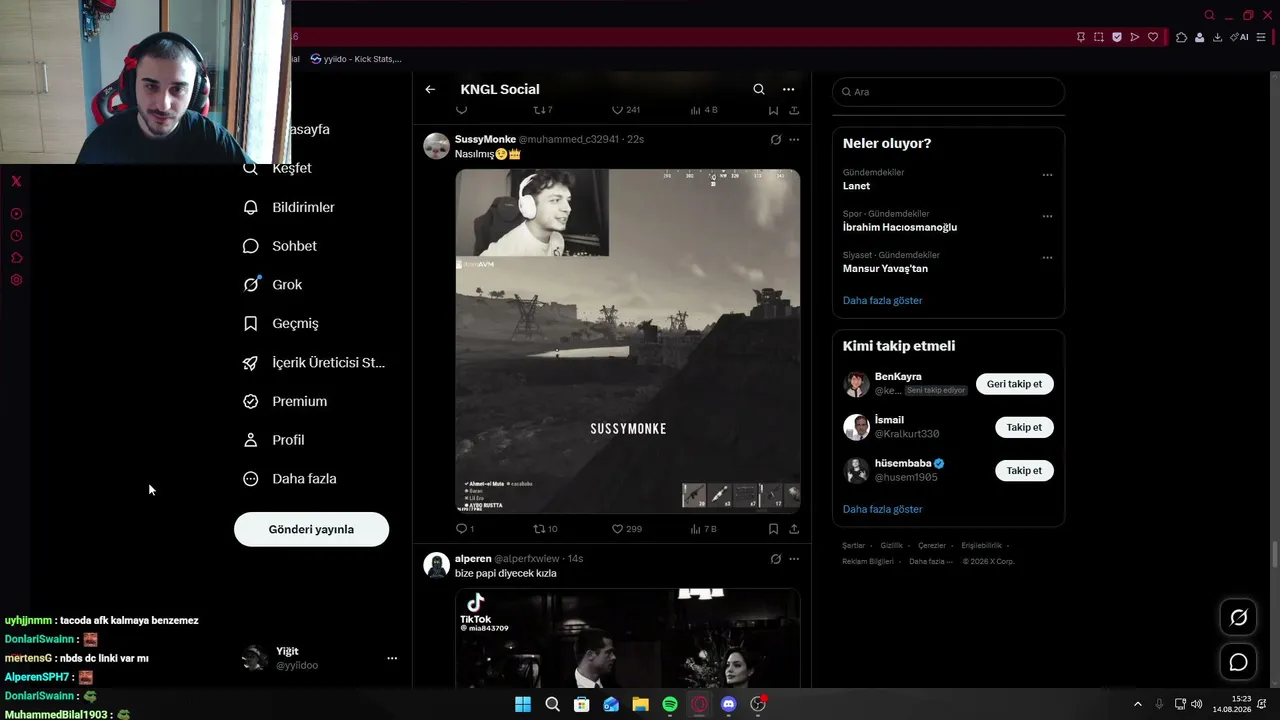Image resolution: width=1280 pixels, height=720 pixels.
Task: Open KNGL Social more options menu
Action: click(x=789, y=89)
